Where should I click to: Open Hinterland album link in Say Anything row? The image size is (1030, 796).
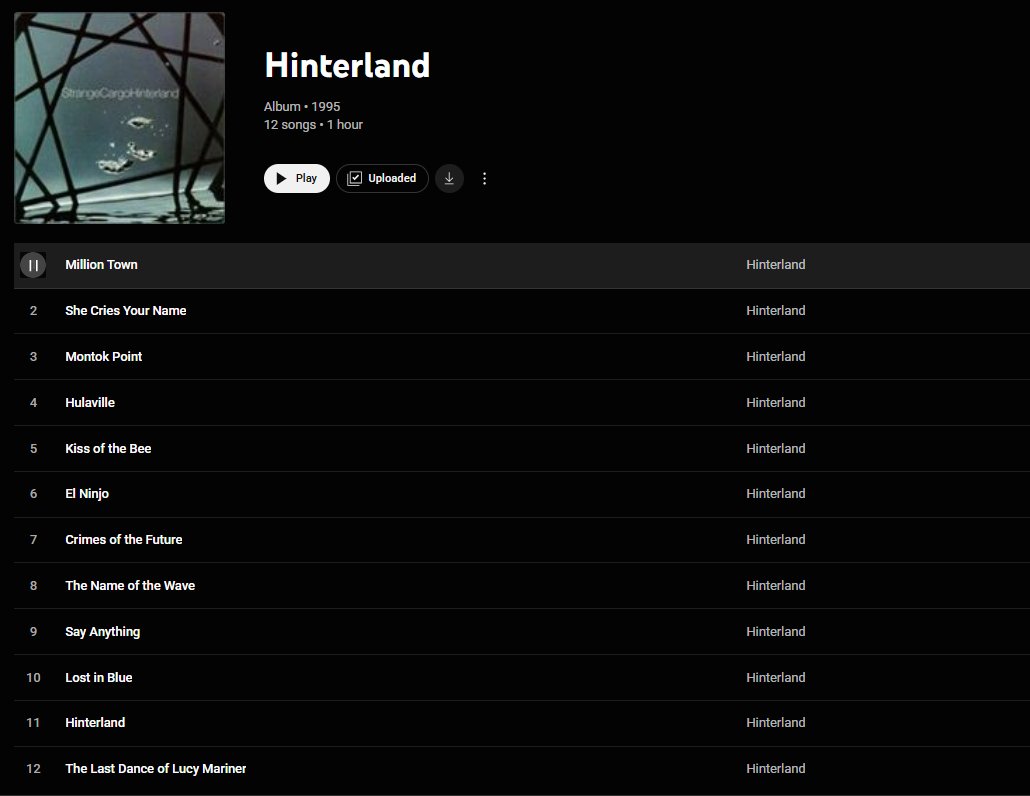[776, 632]
